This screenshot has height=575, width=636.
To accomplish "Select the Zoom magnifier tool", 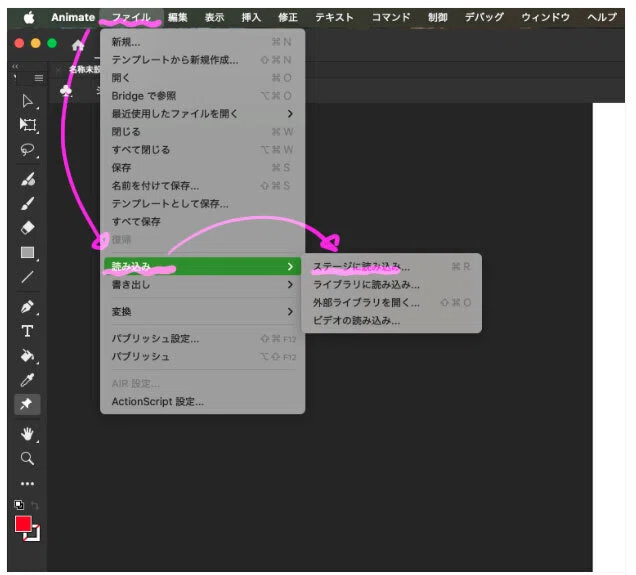I will click(27, 458).
